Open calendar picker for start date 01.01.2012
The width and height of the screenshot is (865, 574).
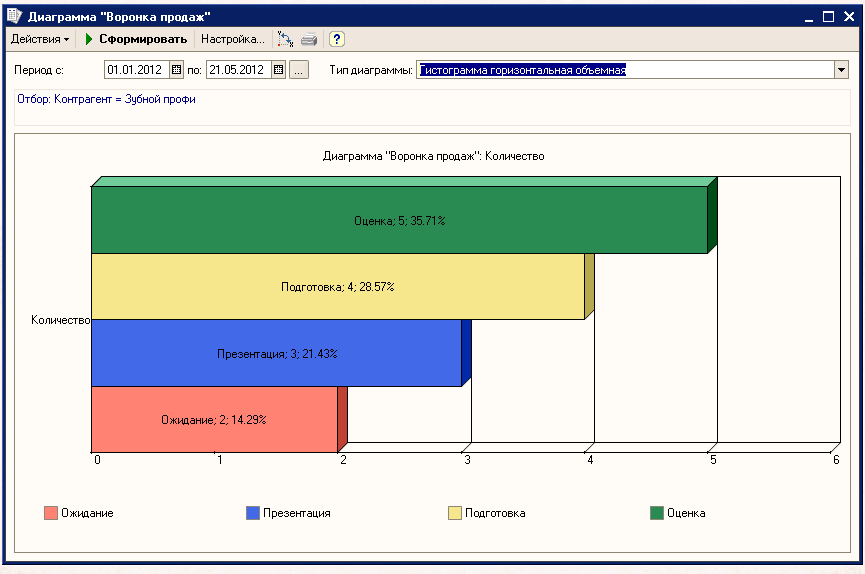(177, 70)
